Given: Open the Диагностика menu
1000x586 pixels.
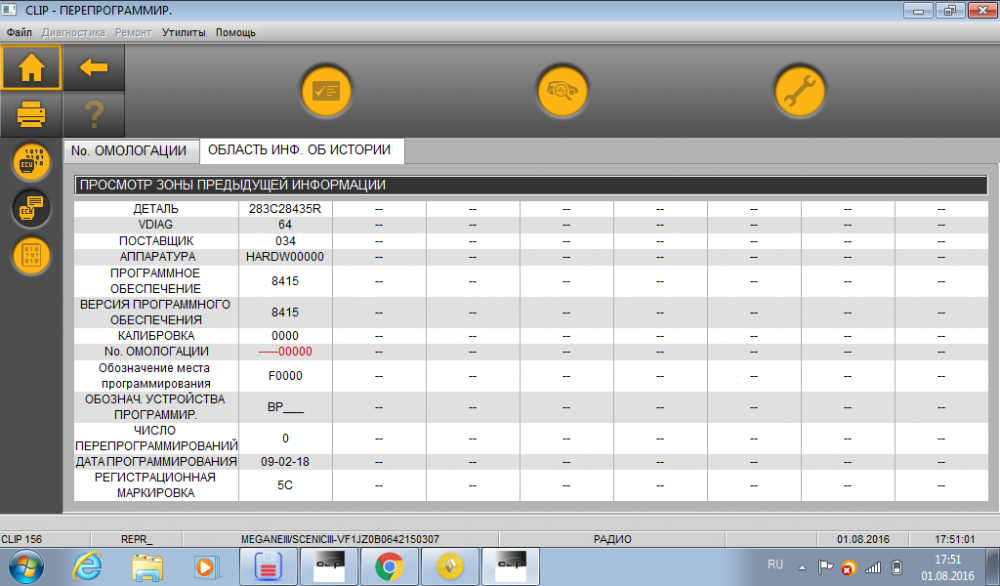Looking at the screenshot, I should tap(73, 33).
